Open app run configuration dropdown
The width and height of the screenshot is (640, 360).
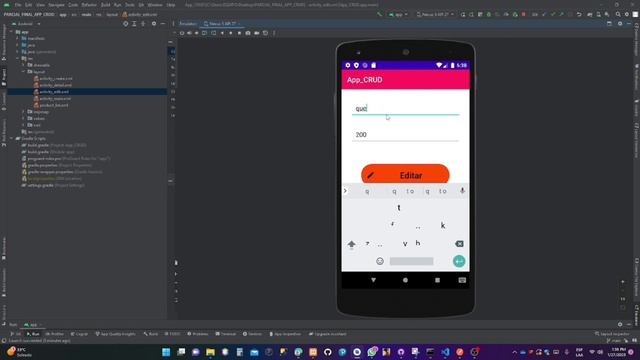coord(398,14)
